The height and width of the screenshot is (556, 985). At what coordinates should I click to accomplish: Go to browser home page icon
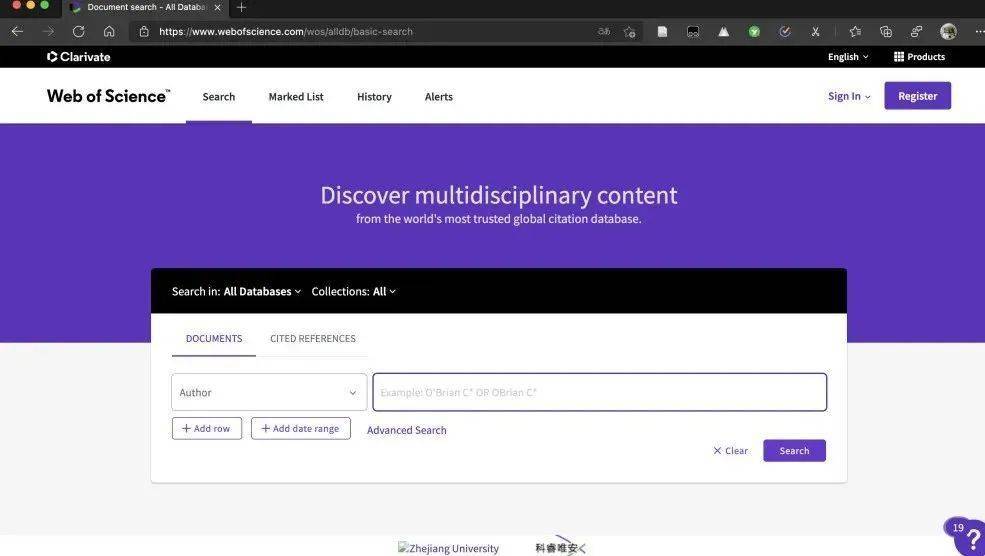[x=109, y=31]
